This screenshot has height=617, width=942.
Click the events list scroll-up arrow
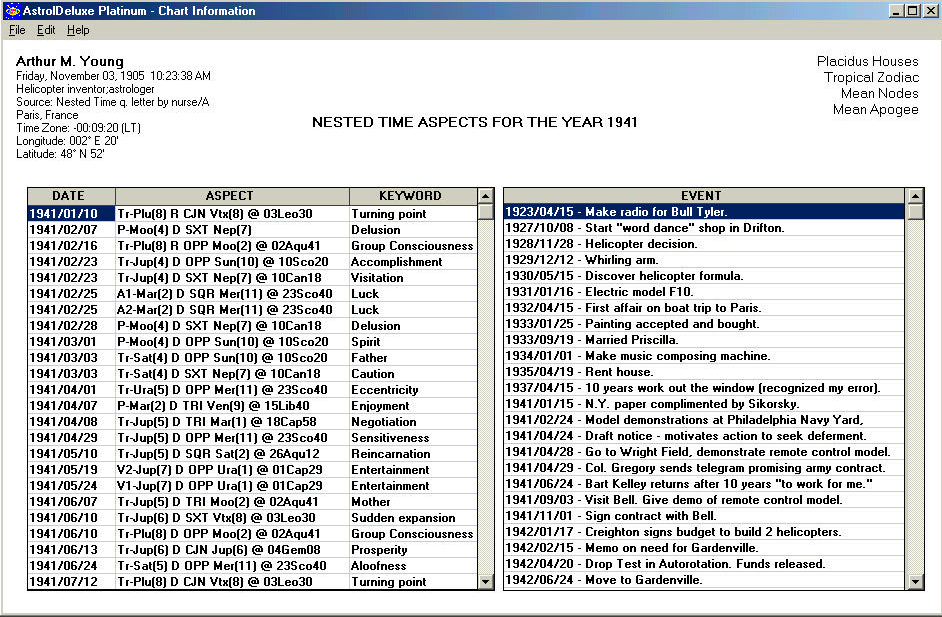(915, 196)
